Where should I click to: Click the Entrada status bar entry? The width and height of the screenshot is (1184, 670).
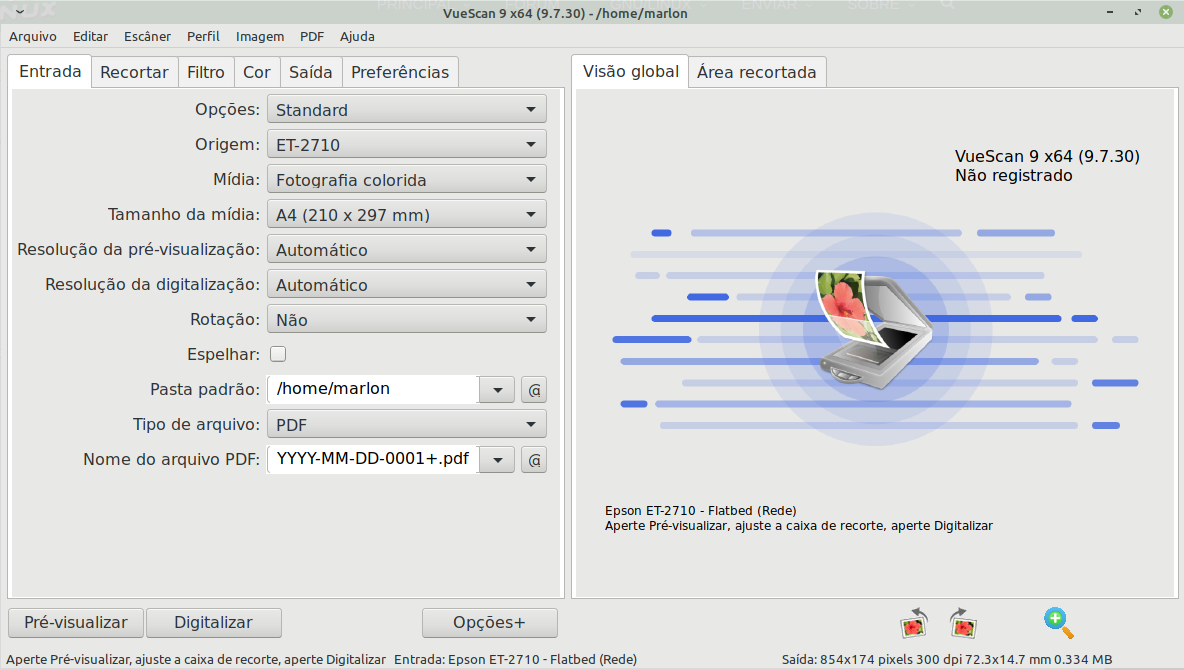516,659
